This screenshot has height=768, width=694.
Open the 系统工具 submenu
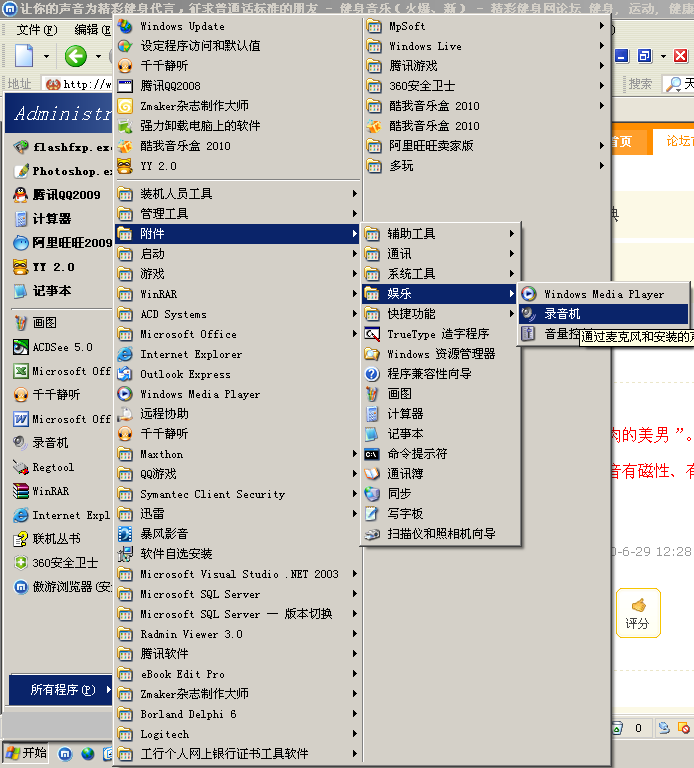click(439, 273)
